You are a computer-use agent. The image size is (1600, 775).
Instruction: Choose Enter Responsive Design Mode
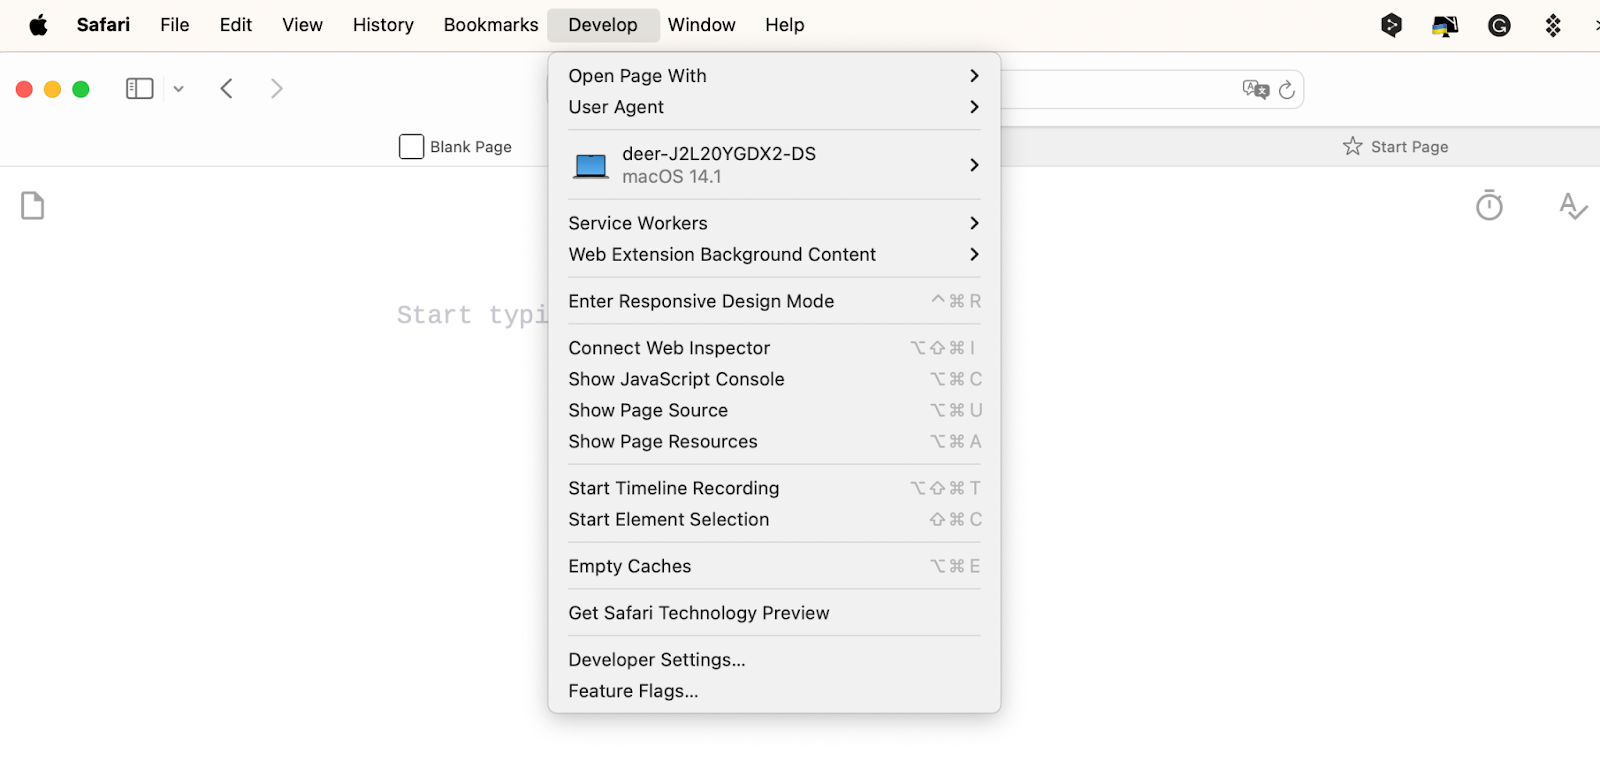tap(774, 301)
